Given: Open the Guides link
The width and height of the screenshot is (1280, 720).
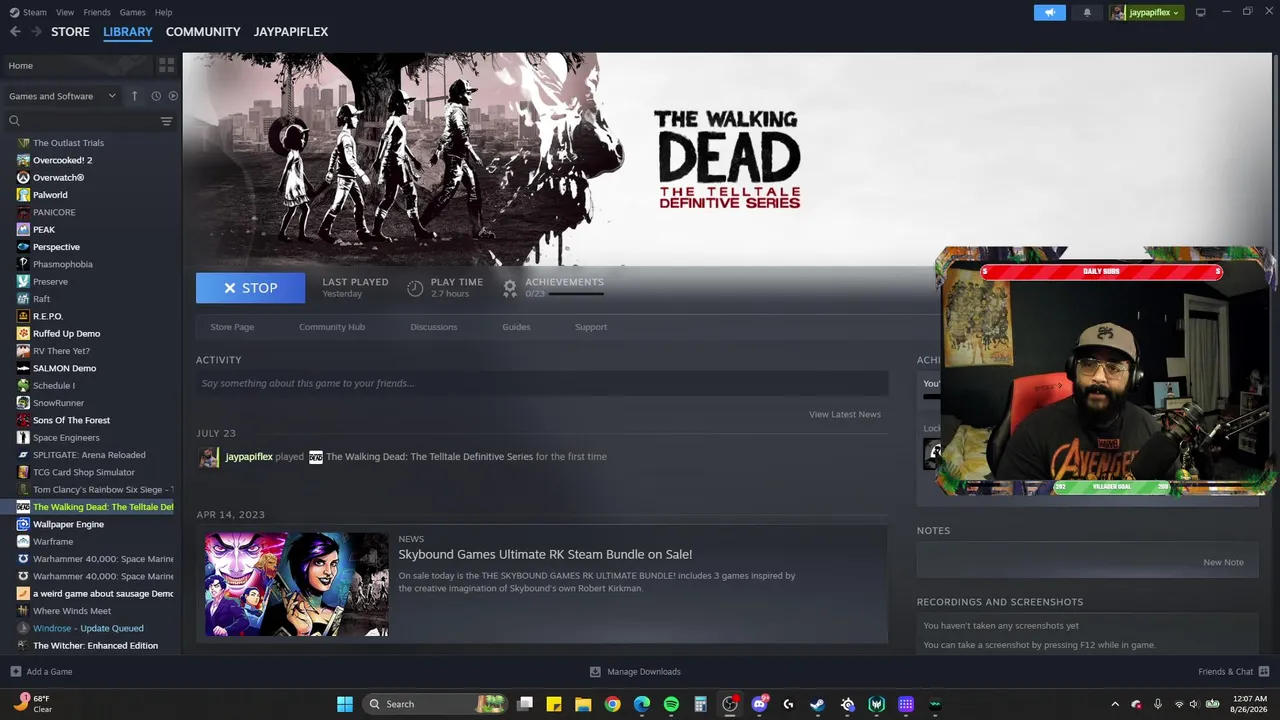Looking at the screenshot, I should click(516, 327).
